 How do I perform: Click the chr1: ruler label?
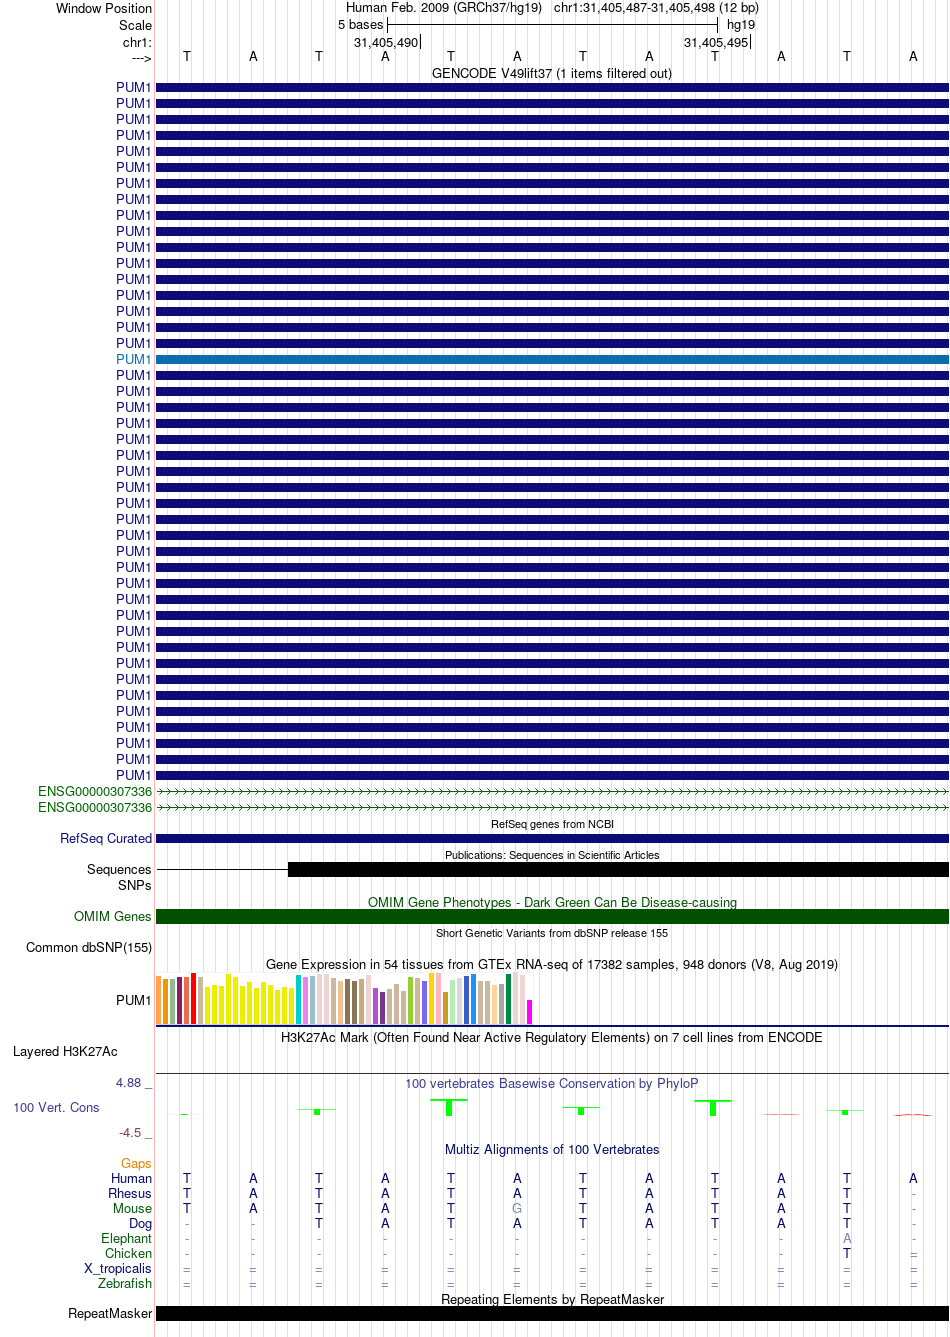pyautogui.click(x=137, y=42)
